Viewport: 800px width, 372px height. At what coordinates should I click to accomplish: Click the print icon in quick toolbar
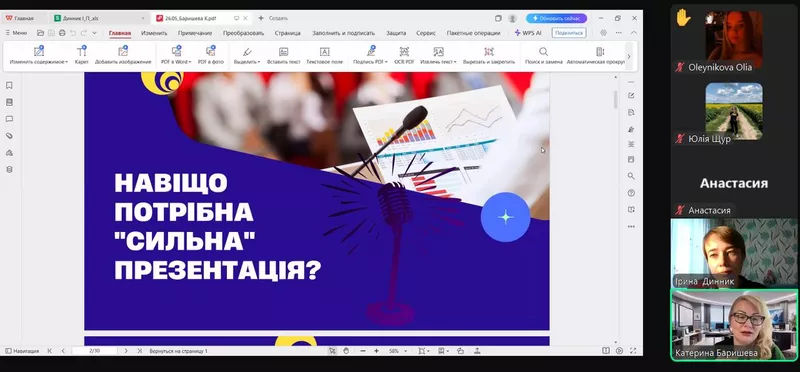[62, 33]
